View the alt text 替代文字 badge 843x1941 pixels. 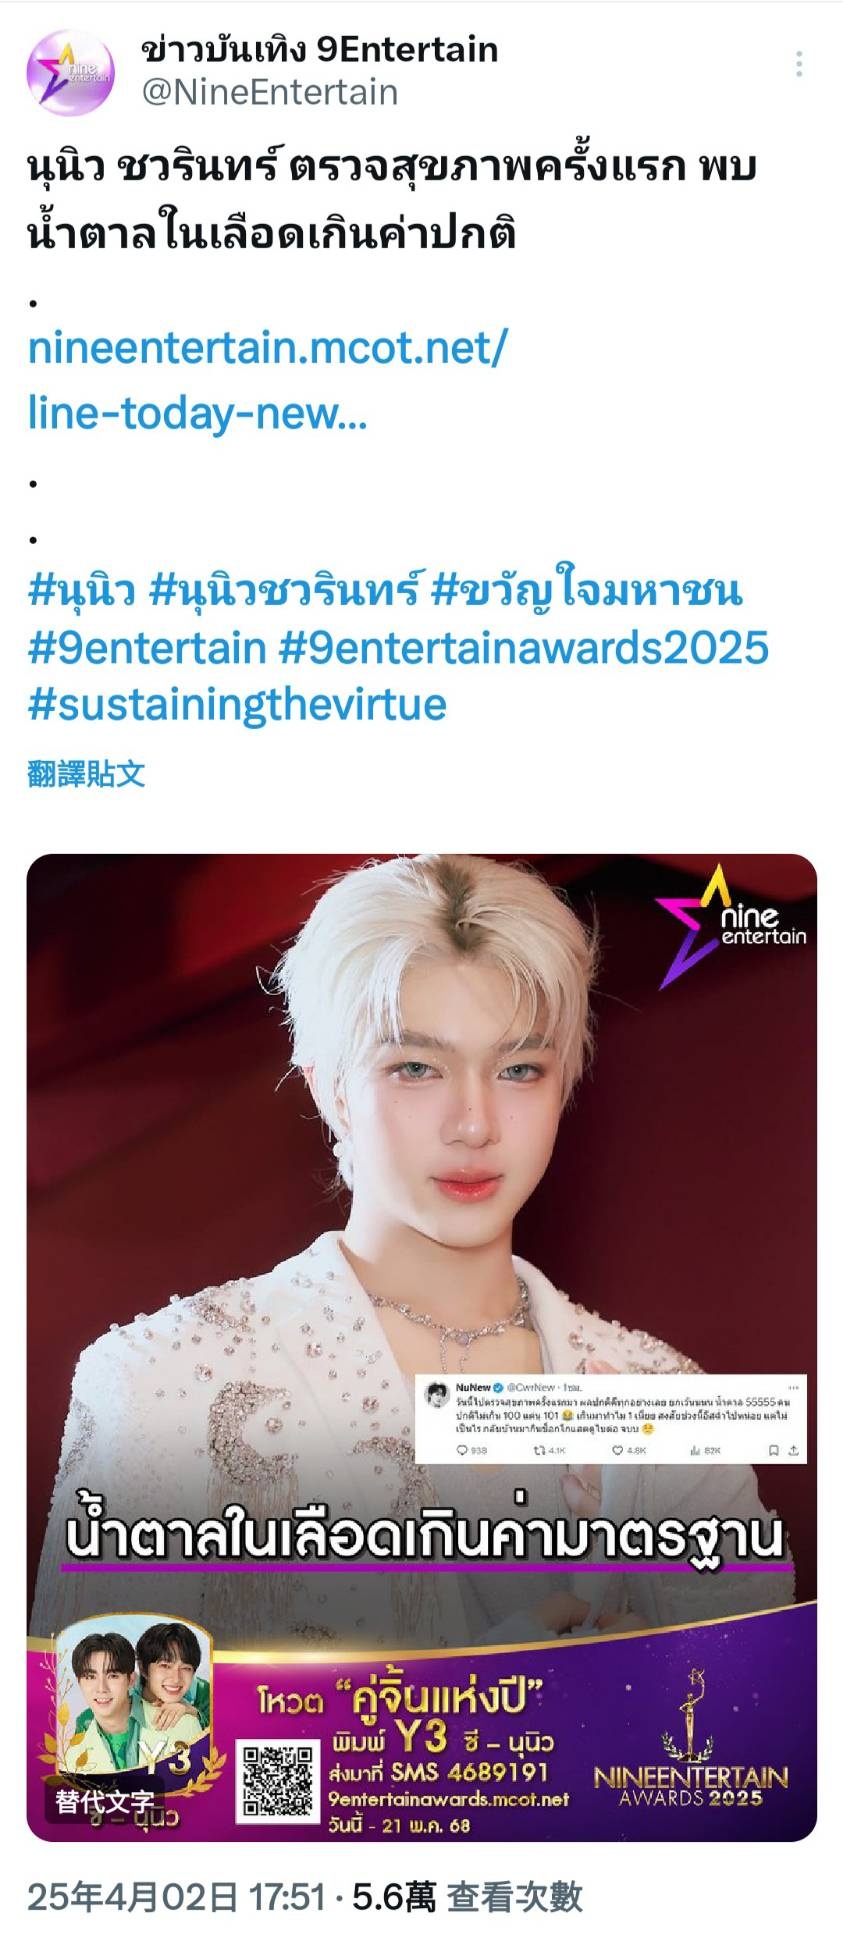coord(105,1801)
